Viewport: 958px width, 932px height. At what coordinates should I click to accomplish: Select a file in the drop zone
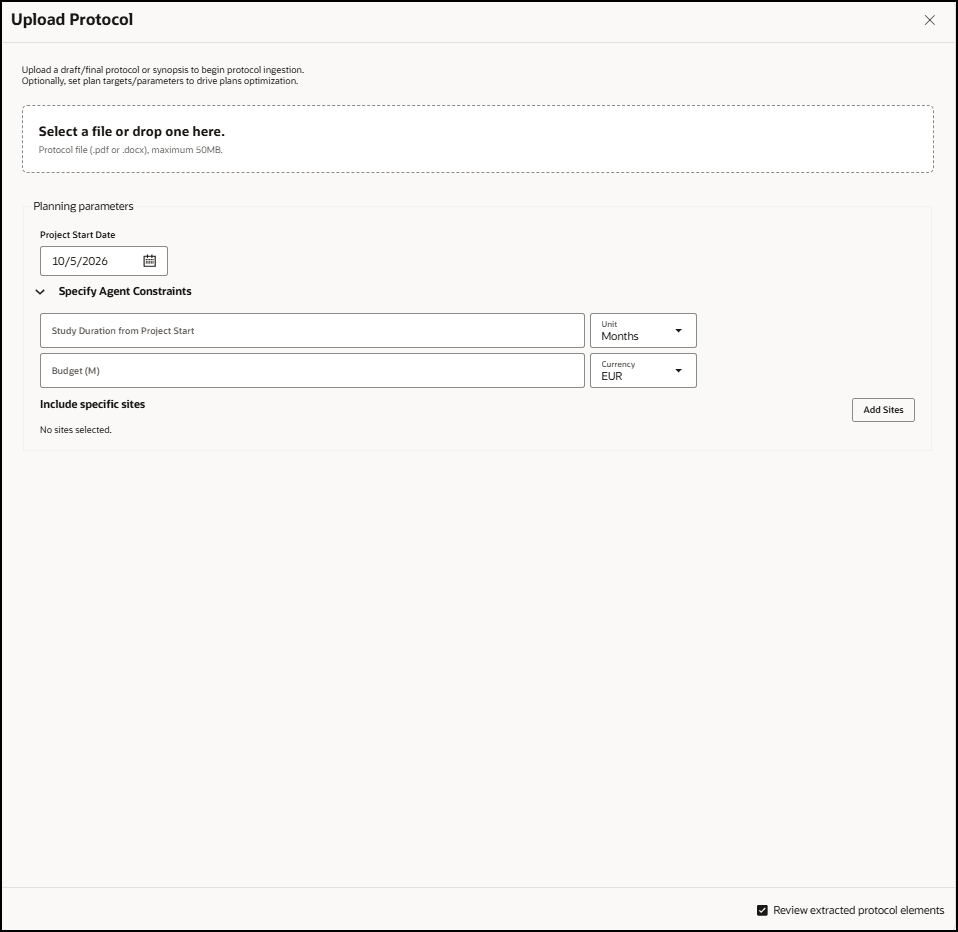[478, 139]
